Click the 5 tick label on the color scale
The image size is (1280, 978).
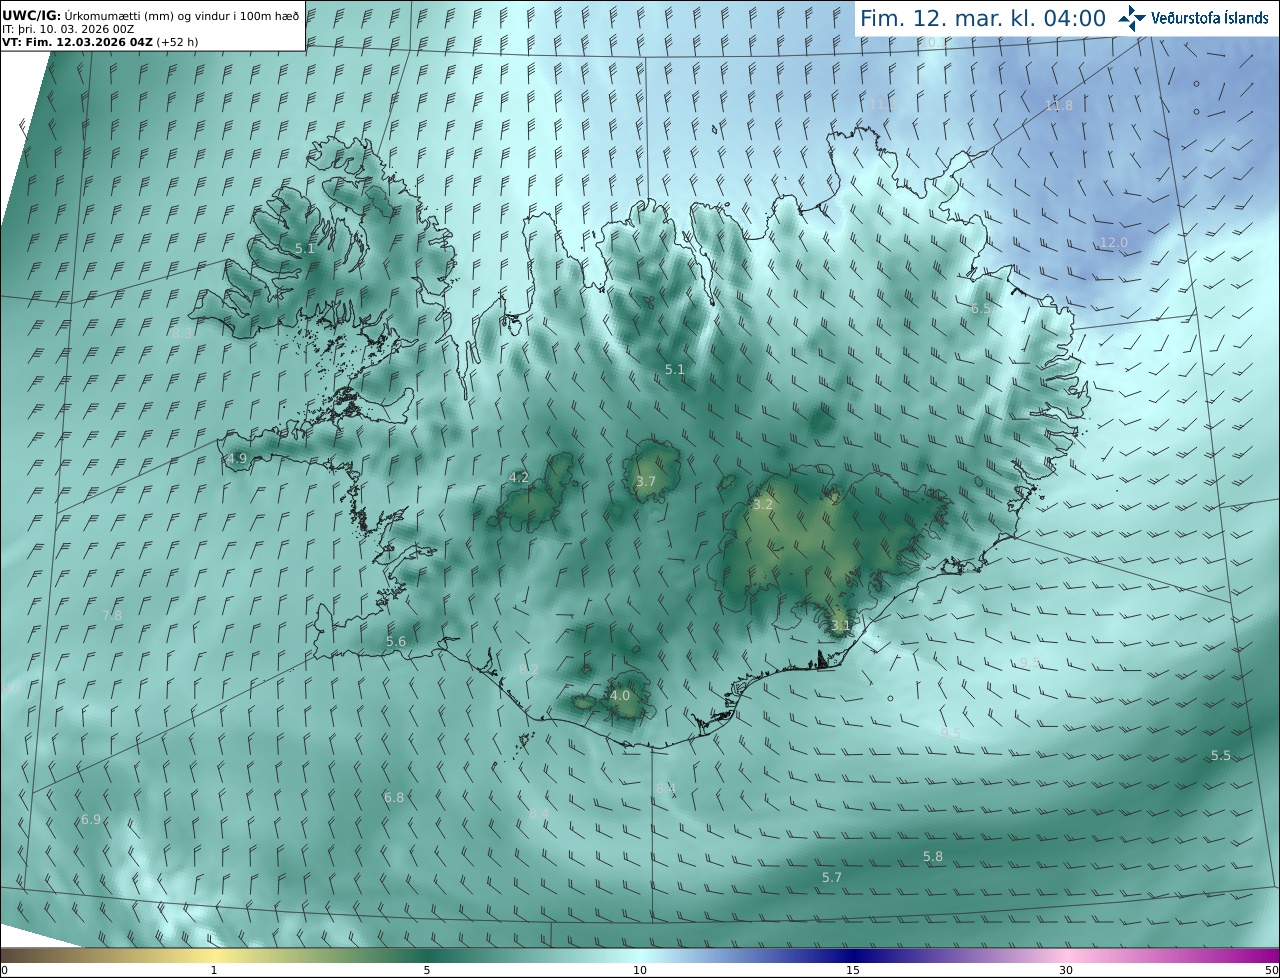click(x=427, y=970)
